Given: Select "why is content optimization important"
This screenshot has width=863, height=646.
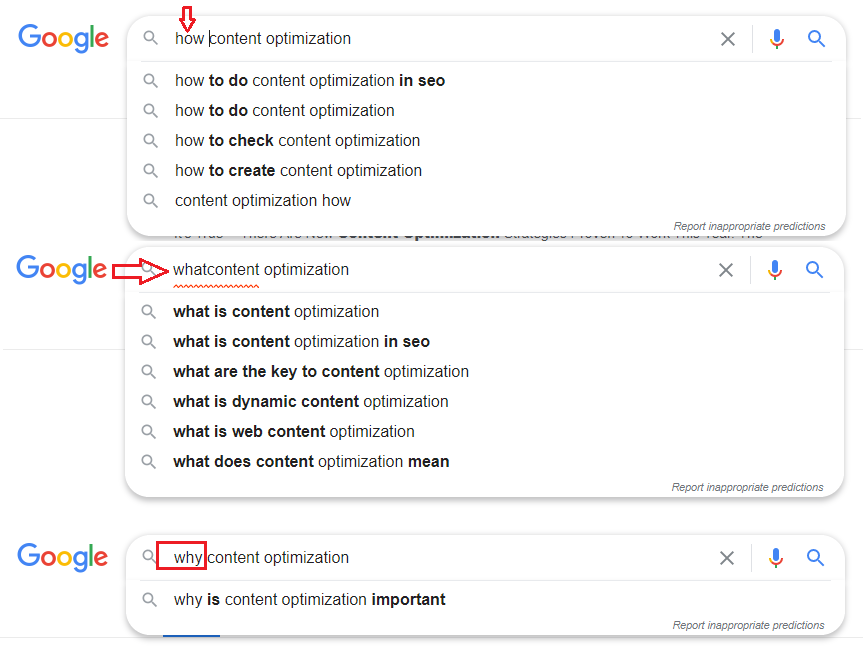Looking at the screenshot, I should 309,600.
